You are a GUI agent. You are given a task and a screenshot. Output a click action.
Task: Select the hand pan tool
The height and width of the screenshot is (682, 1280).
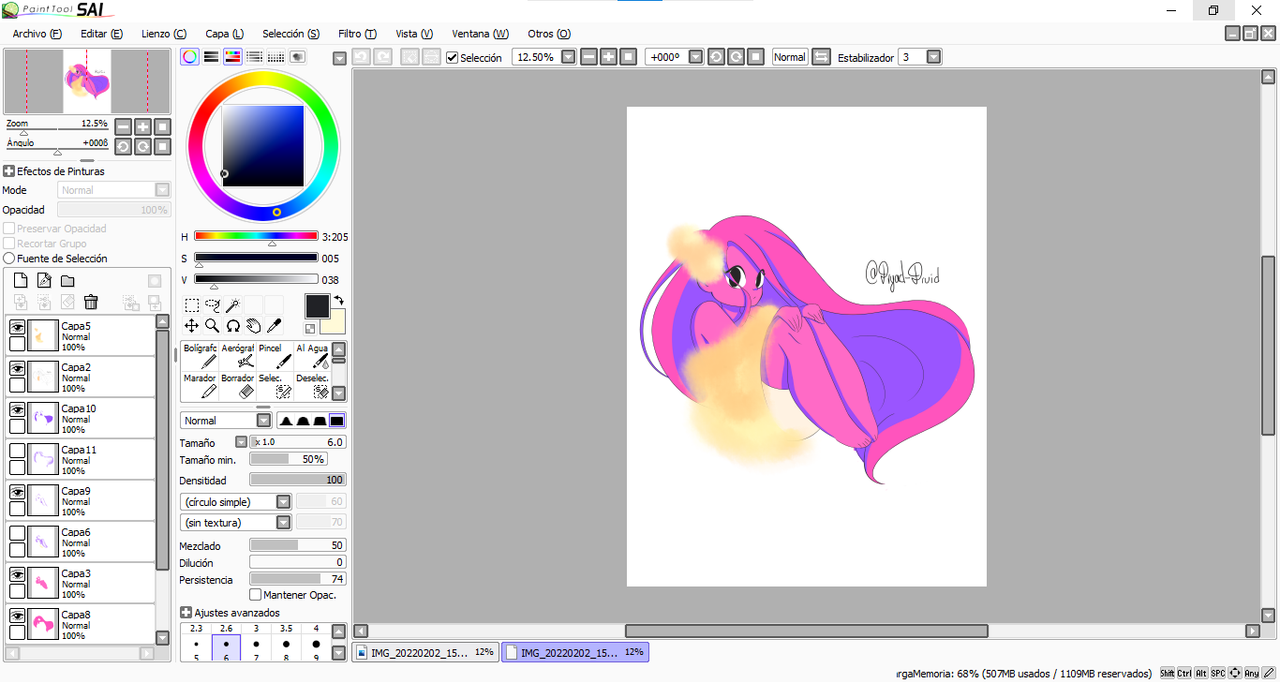(x=253, y=326)
